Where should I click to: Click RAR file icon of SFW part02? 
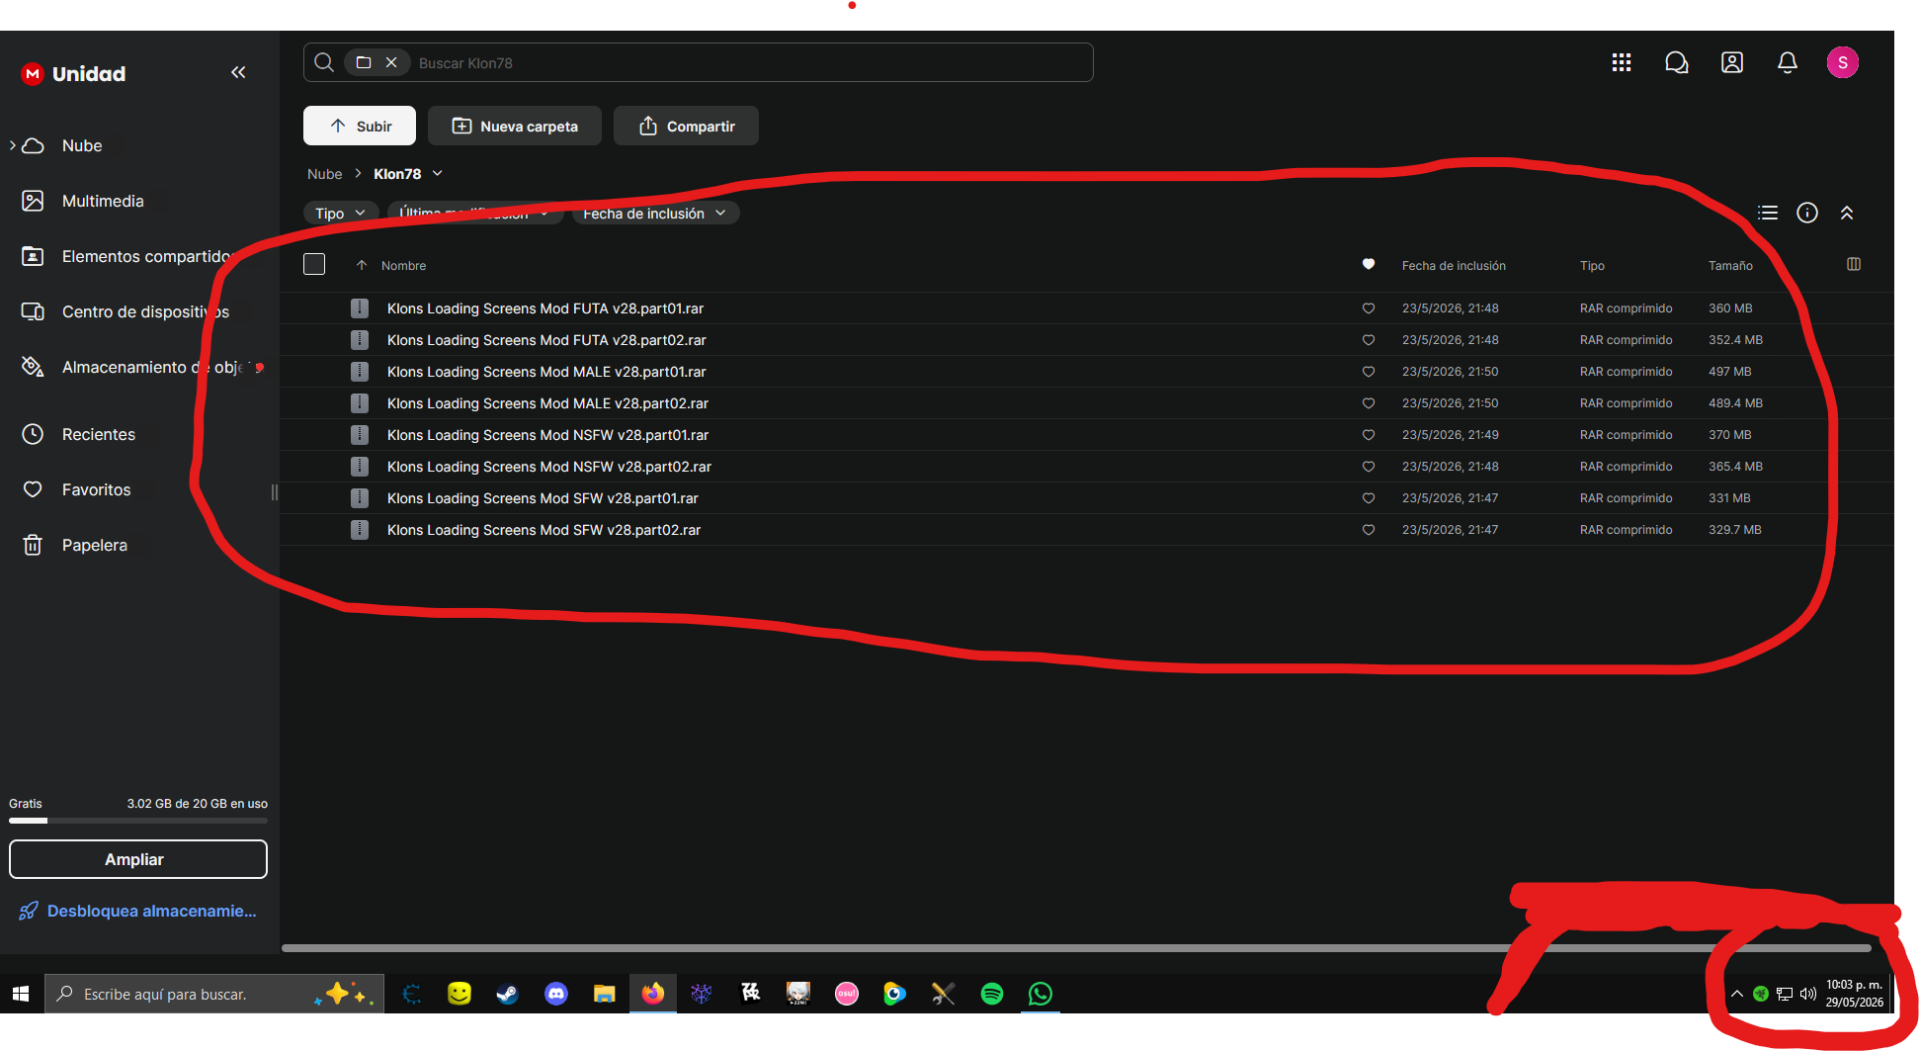[x=360, y=530]
